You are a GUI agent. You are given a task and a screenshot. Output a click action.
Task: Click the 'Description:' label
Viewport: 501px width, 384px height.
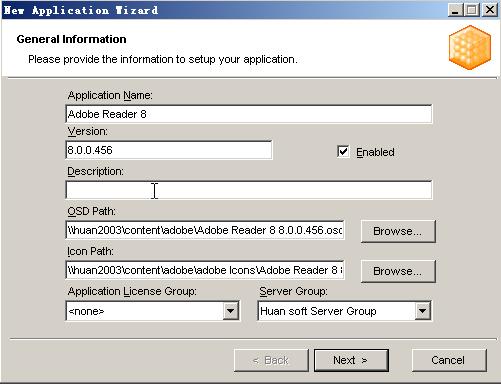[95, 171]
